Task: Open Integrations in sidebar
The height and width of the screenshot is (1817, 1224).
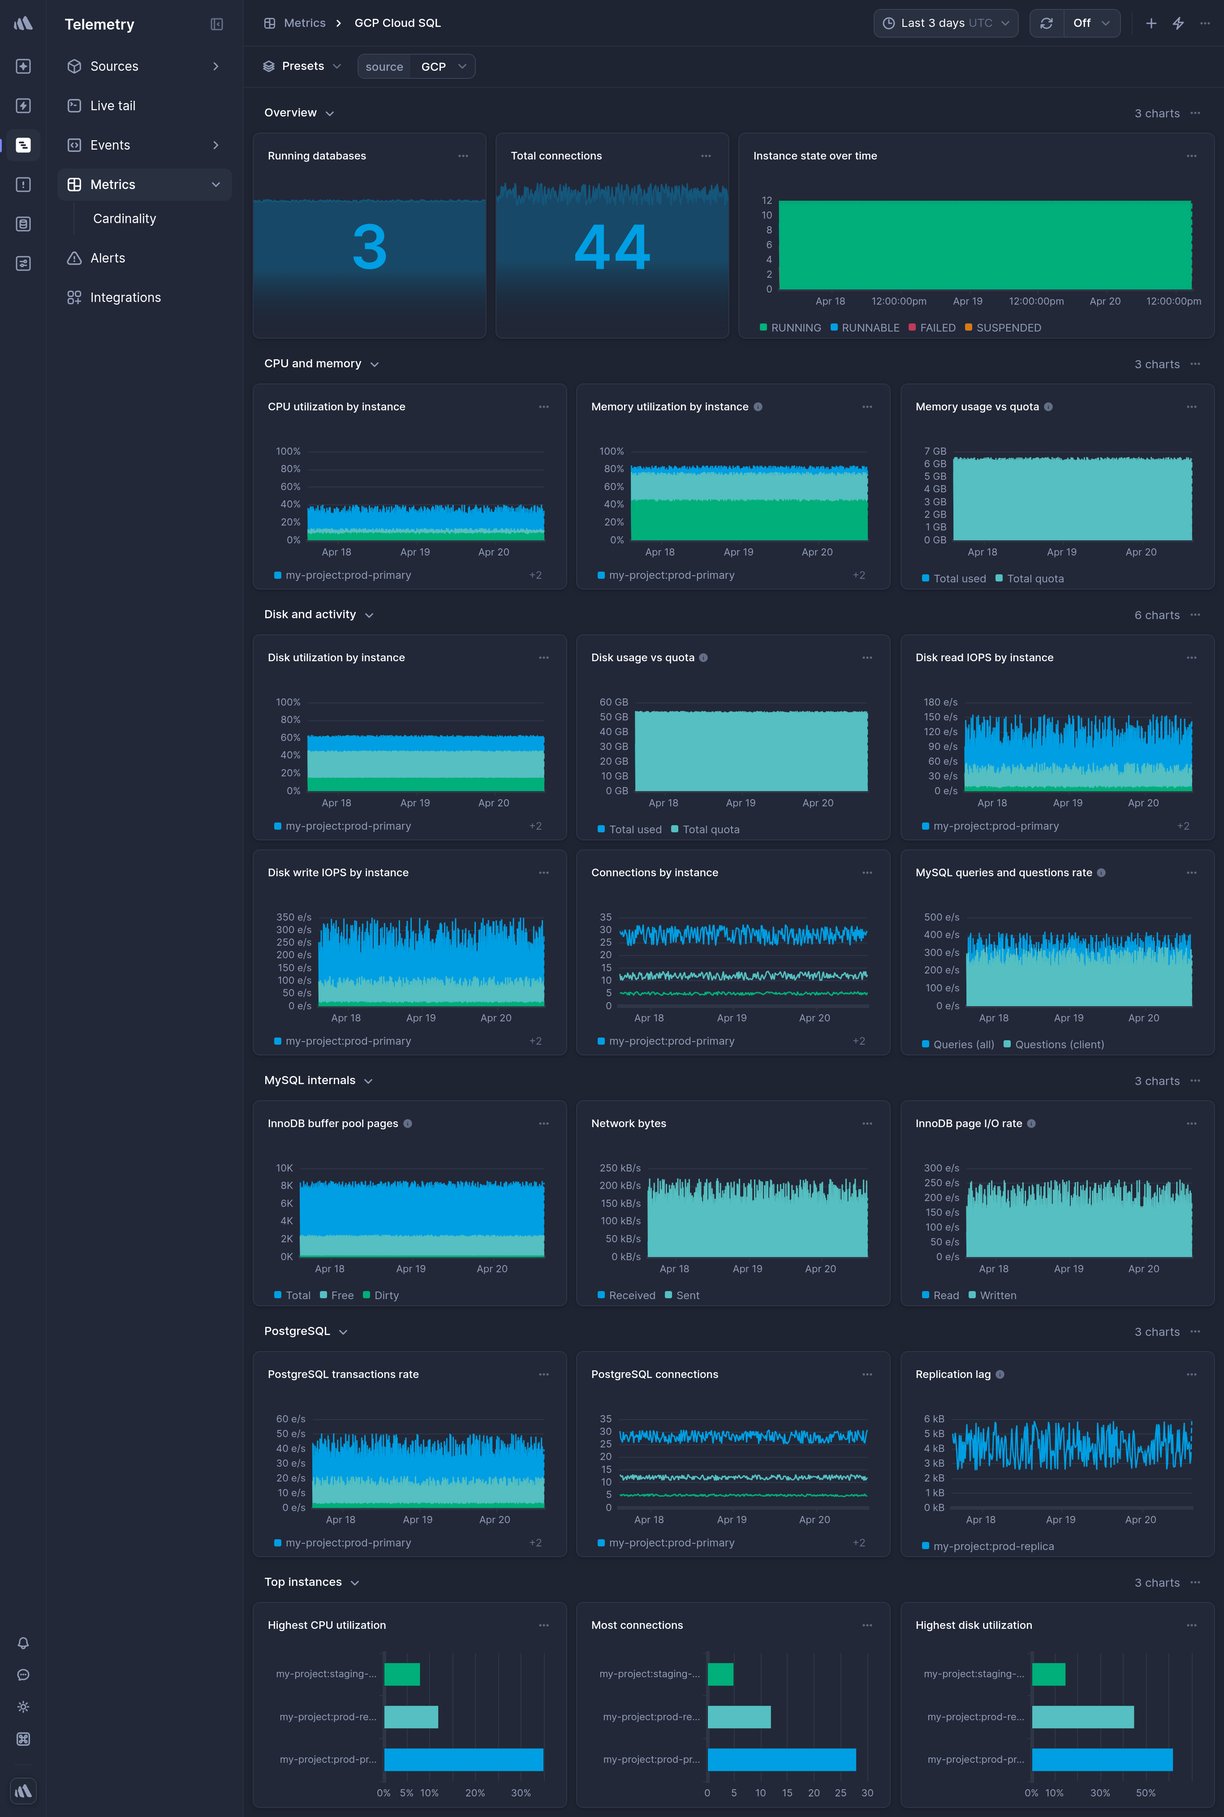Action: 144,298
